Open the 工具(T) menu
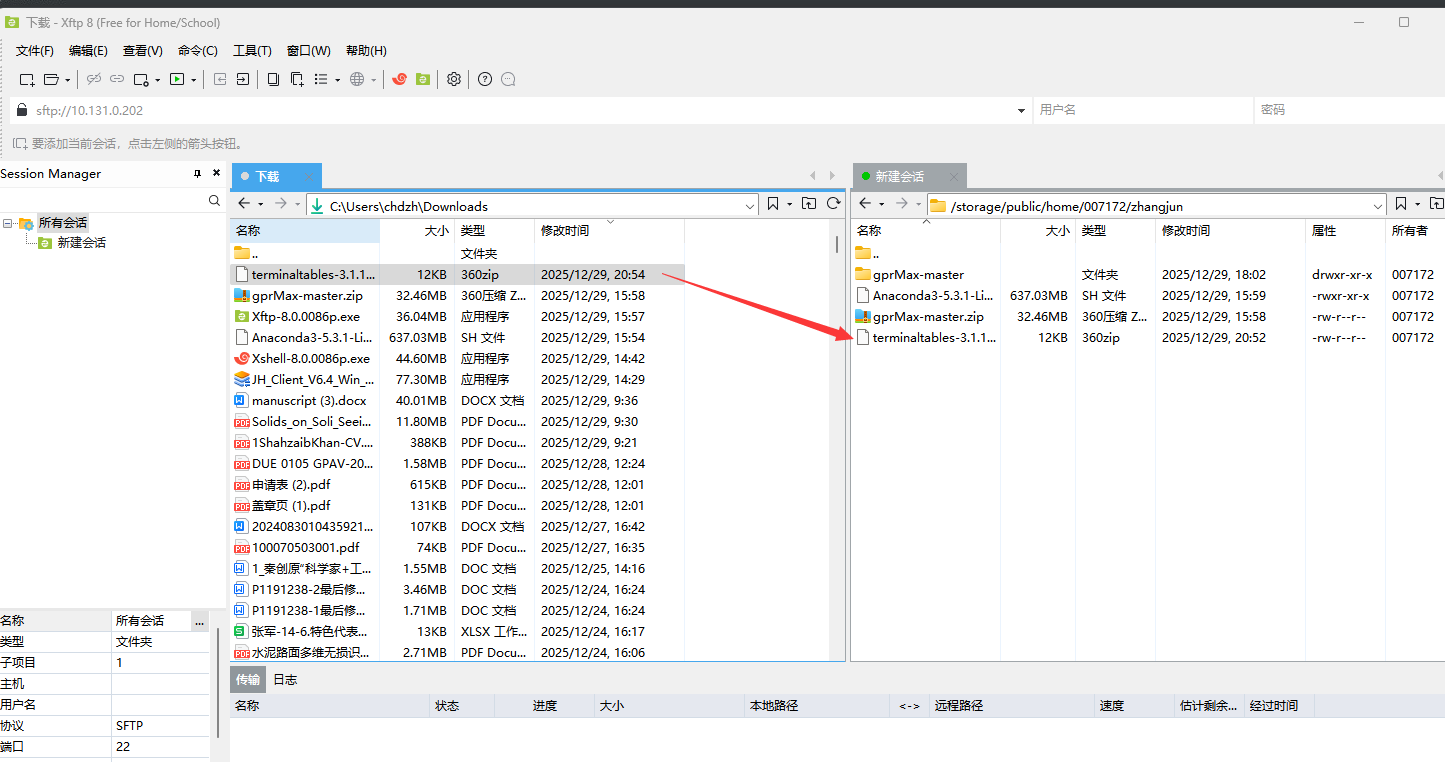The height and width of the screenshot is (762, 1445). click(x=252, y=51)
